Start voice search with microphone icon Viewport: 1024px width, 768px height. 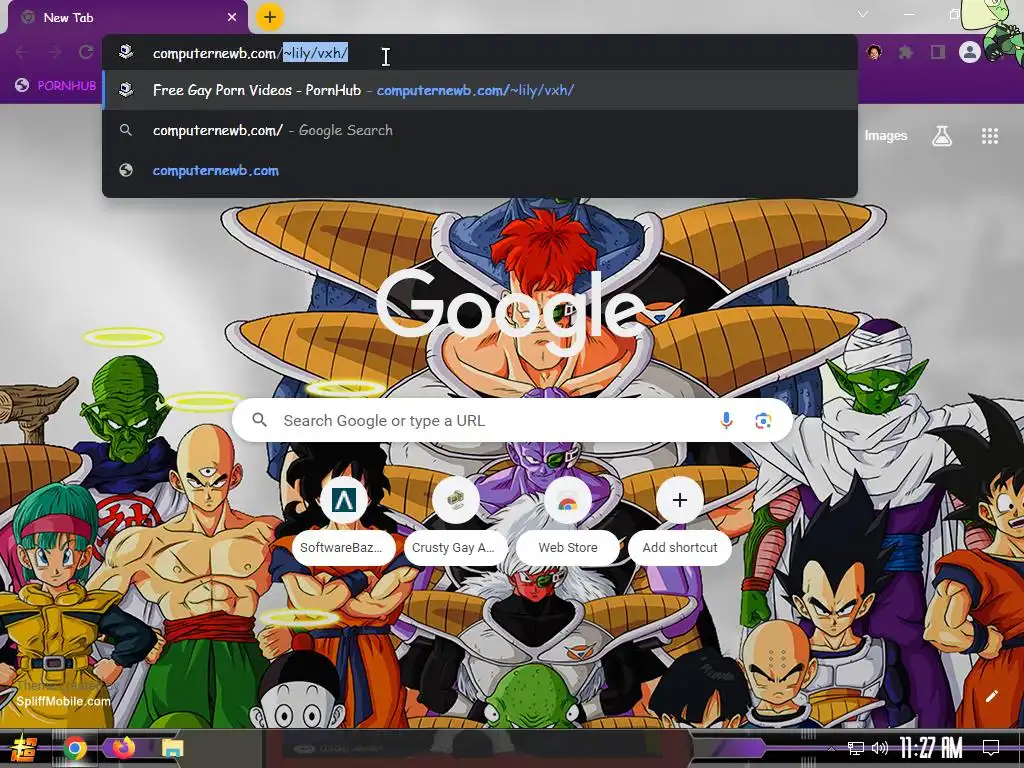[x=726, y=421]
